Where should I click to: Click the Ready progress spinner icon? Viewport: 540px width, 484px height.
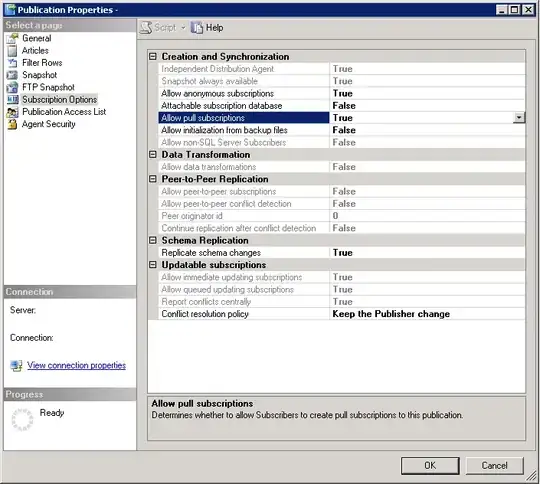point(22,420)
